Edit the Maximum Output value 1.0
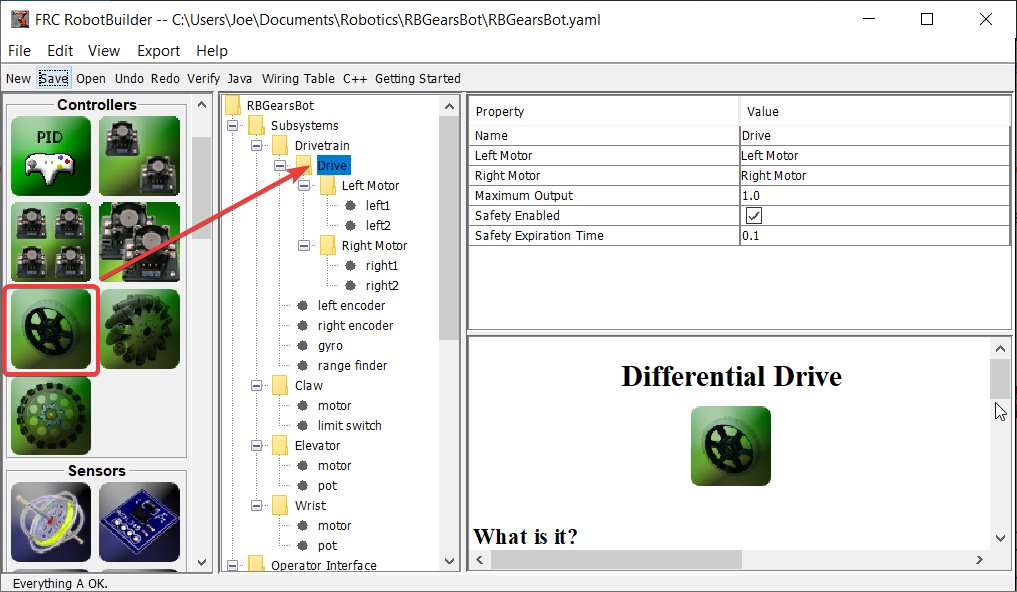 point(874,195)
